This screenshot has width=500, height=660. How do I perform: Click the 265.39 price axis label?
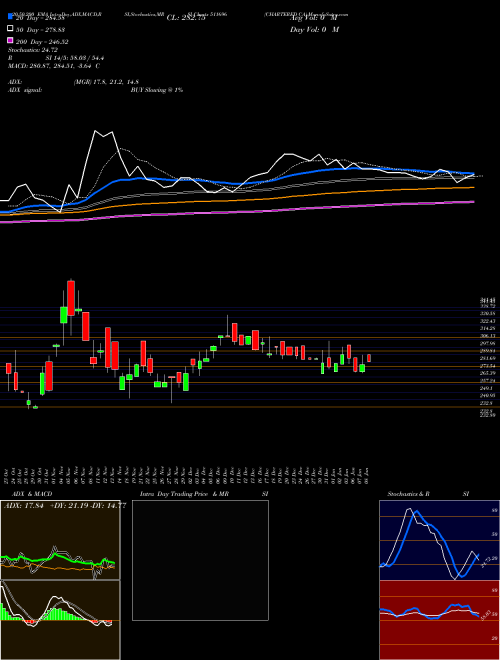(487, 373)
